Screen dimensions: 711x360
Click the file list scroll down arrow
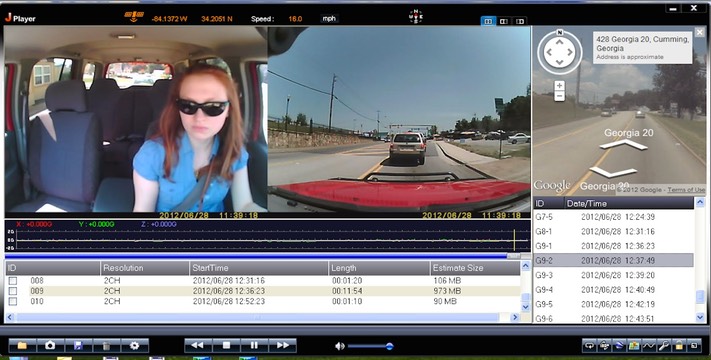click(x=526, y=307)
